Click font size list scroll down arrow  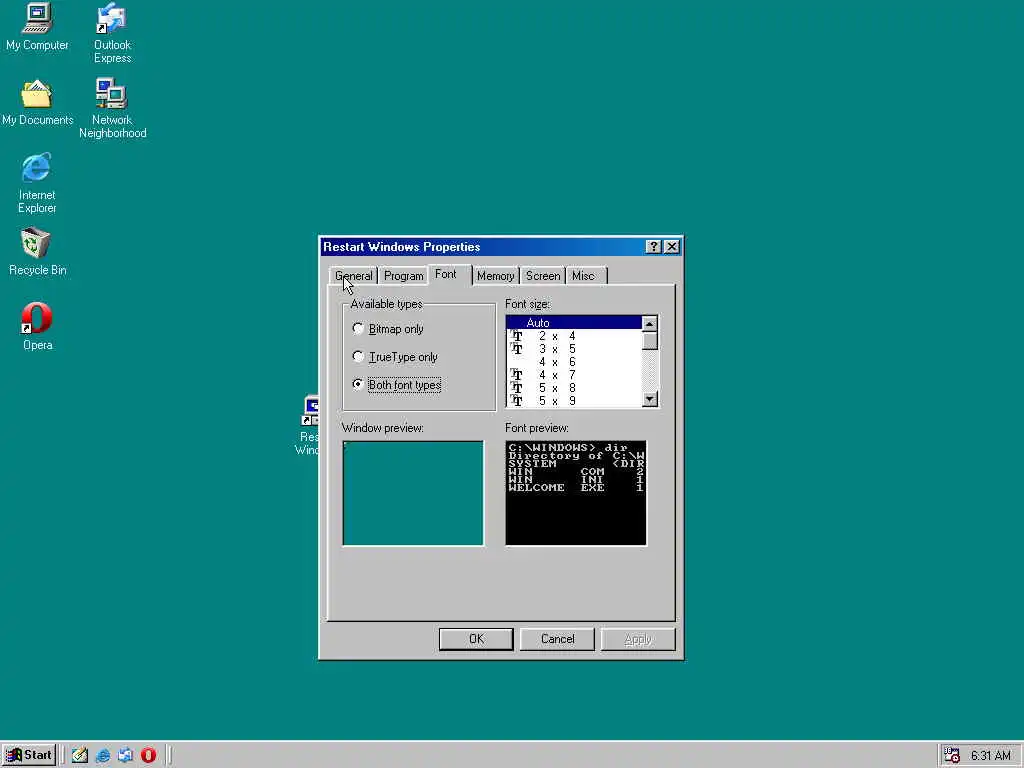[649, 399]
